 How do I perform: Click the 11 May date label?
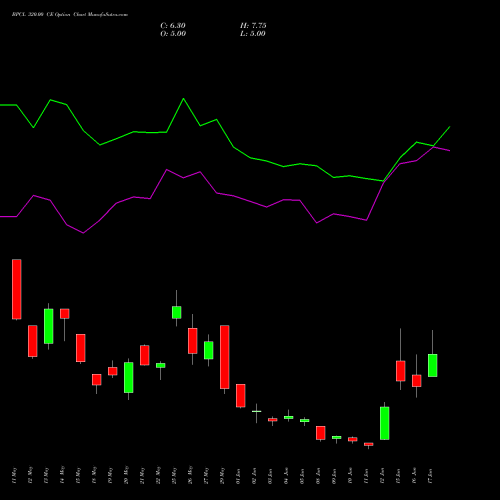14,476
